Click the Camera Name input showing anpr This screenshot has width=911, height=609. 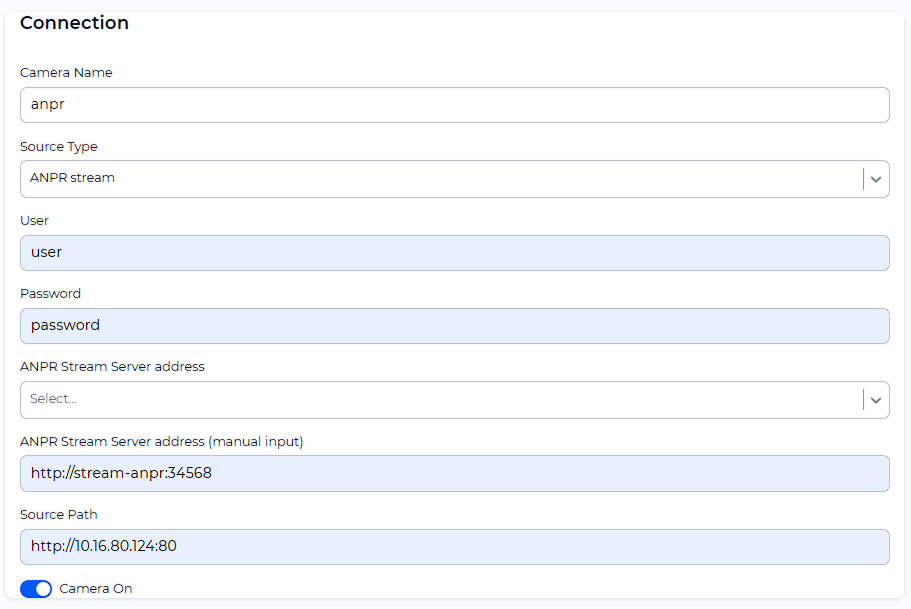pos(455,104)
